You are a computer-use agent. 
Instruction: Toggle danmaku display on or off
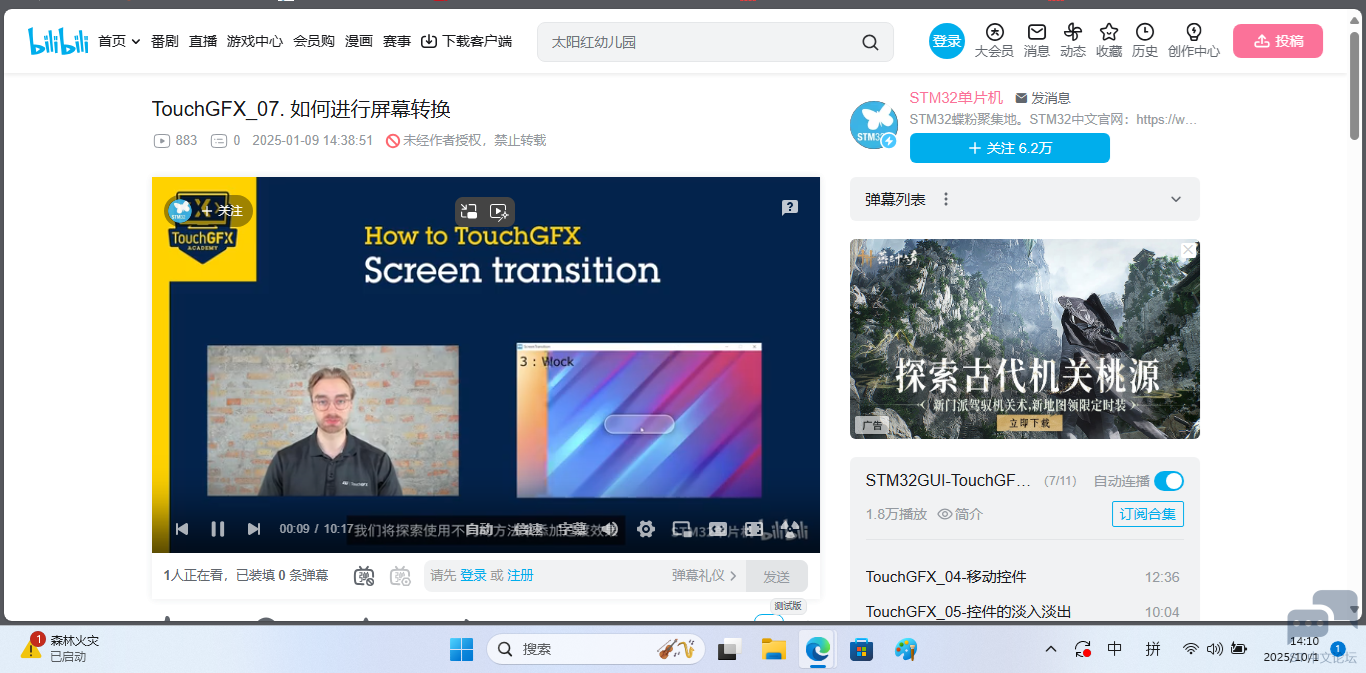[364, 576]
